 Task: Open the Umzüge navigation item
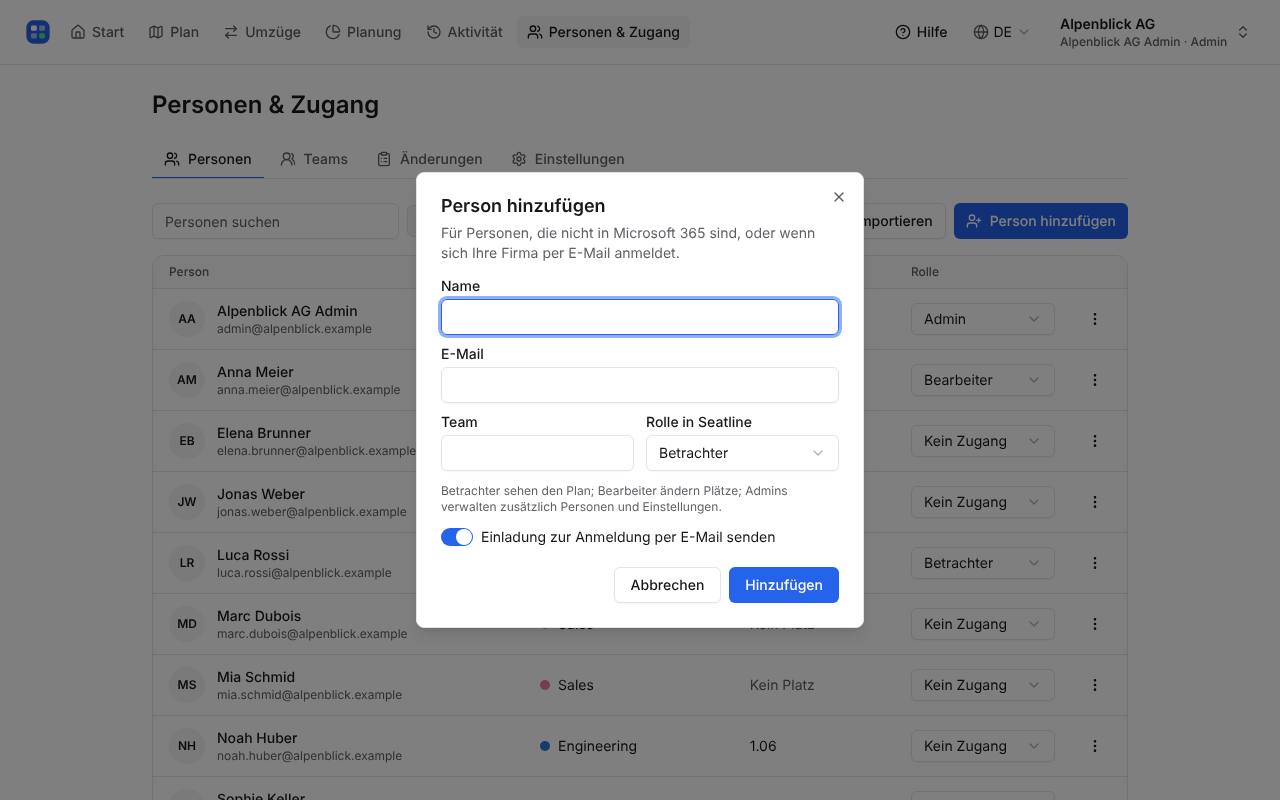pos(262,32)
